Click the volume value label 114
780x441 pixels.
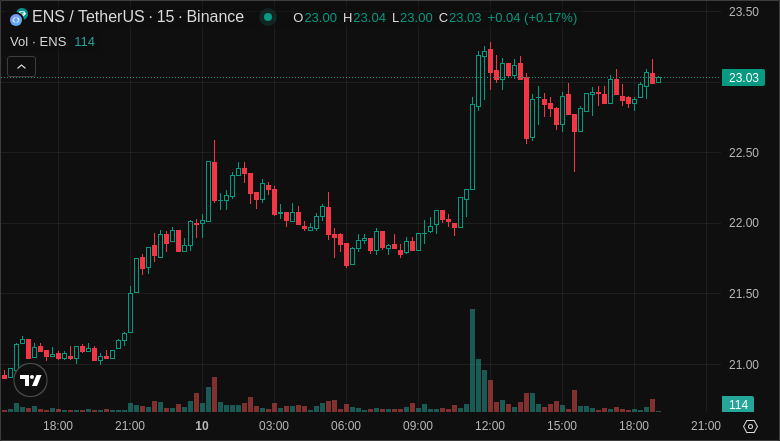point(738,405)
